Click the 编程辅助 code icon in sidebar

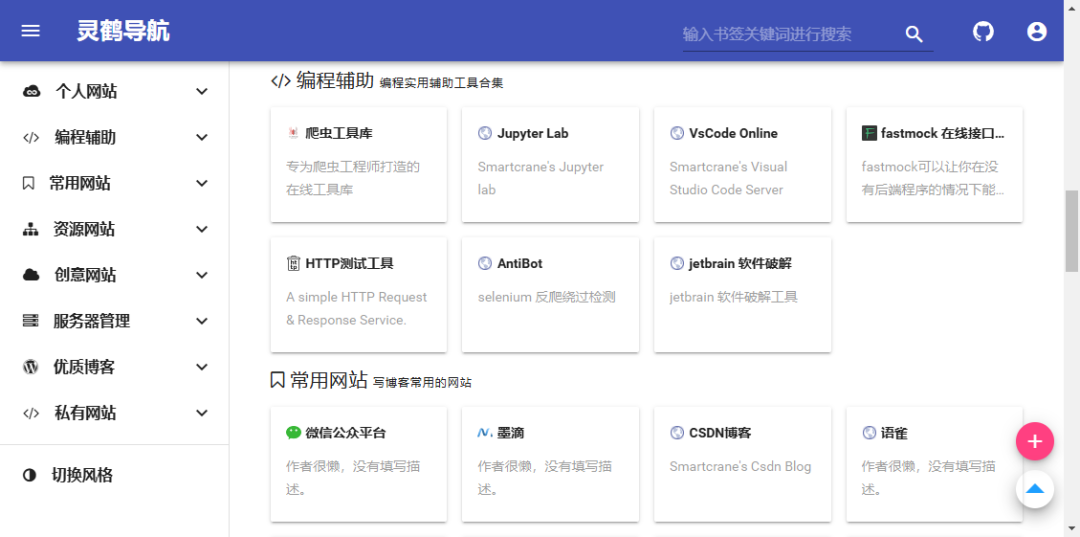[x=31, y=138]
